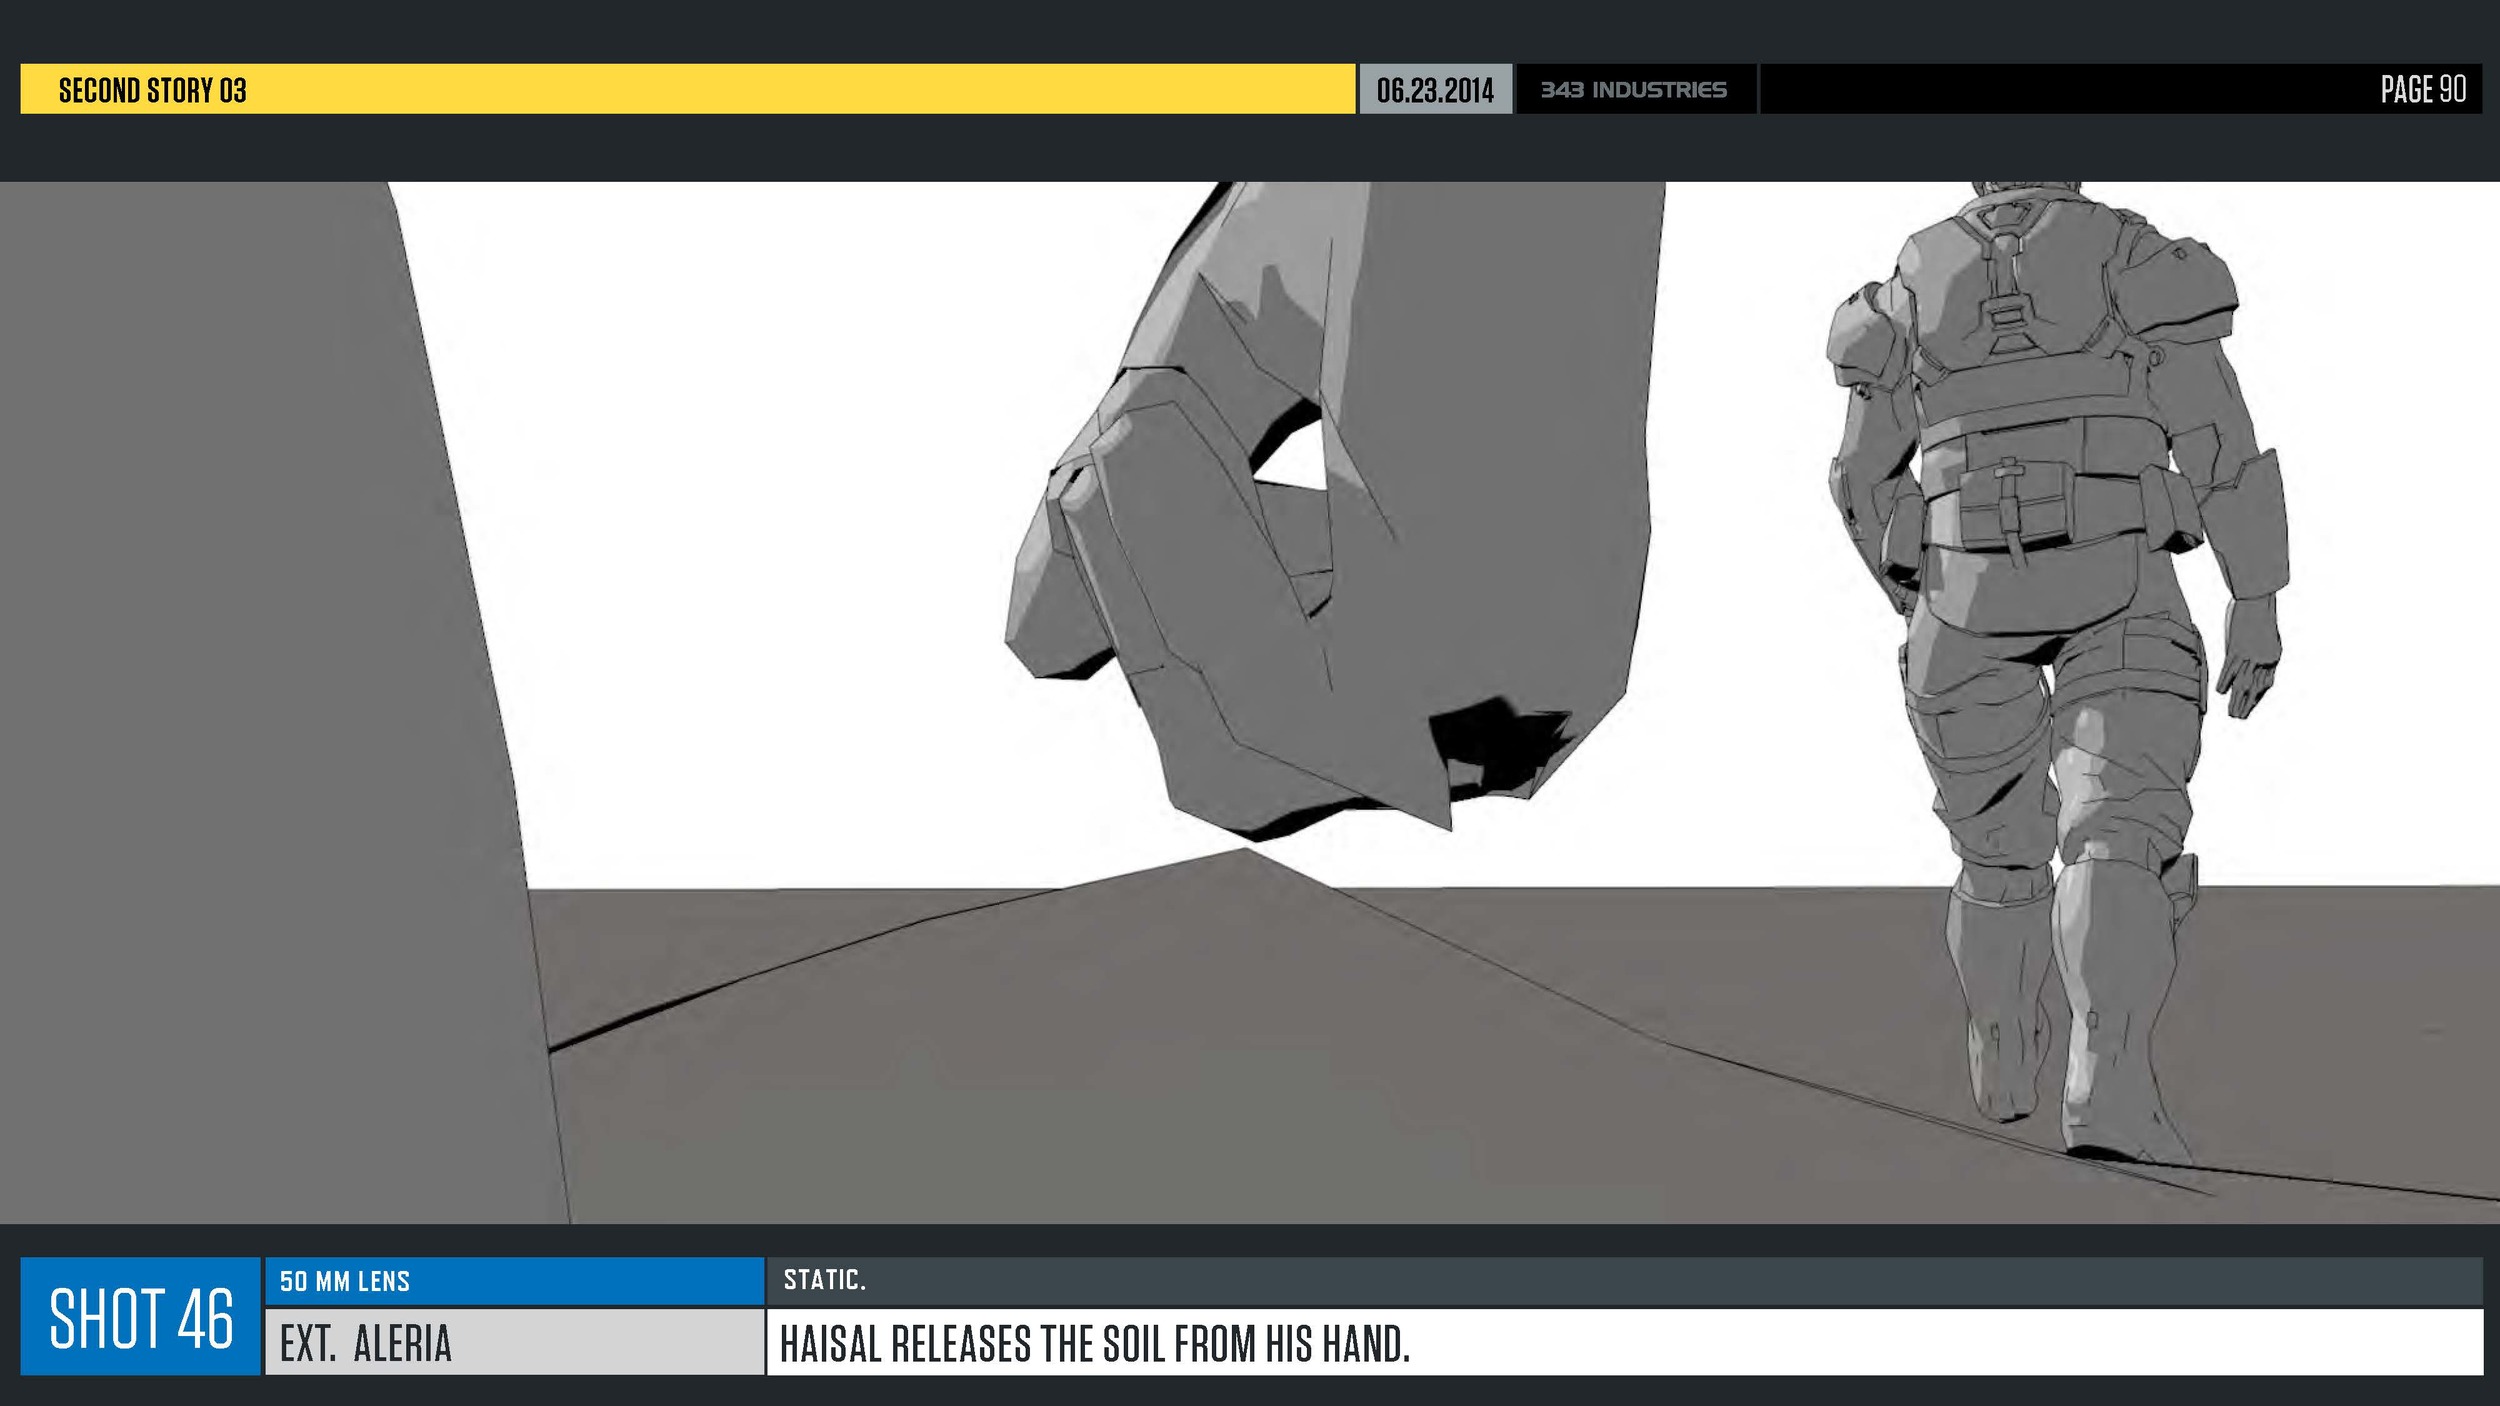The image size is (2500, 1406).
Task: Click the 'HAISAL RELEASES THE SOIL FROM HIS HAND.' description
Action: coord(1095,1344)
